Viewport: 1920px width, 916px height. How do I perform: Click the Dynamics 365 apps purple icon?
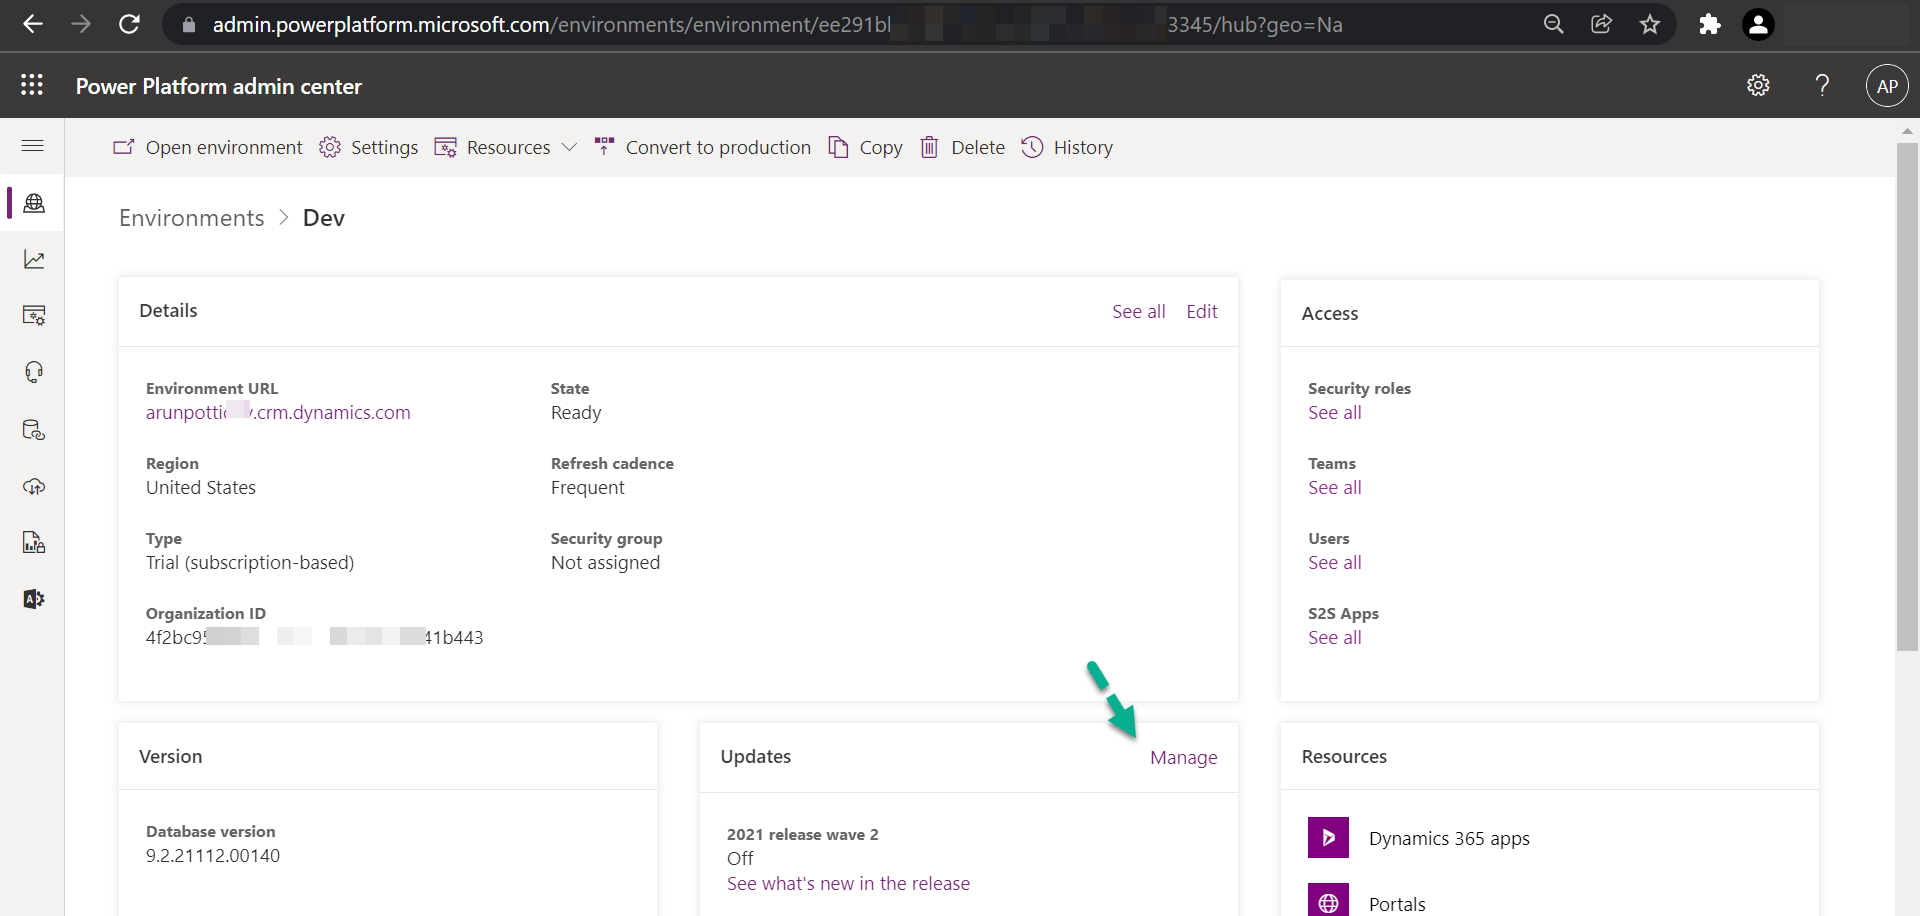click(x=1328, y=838)
